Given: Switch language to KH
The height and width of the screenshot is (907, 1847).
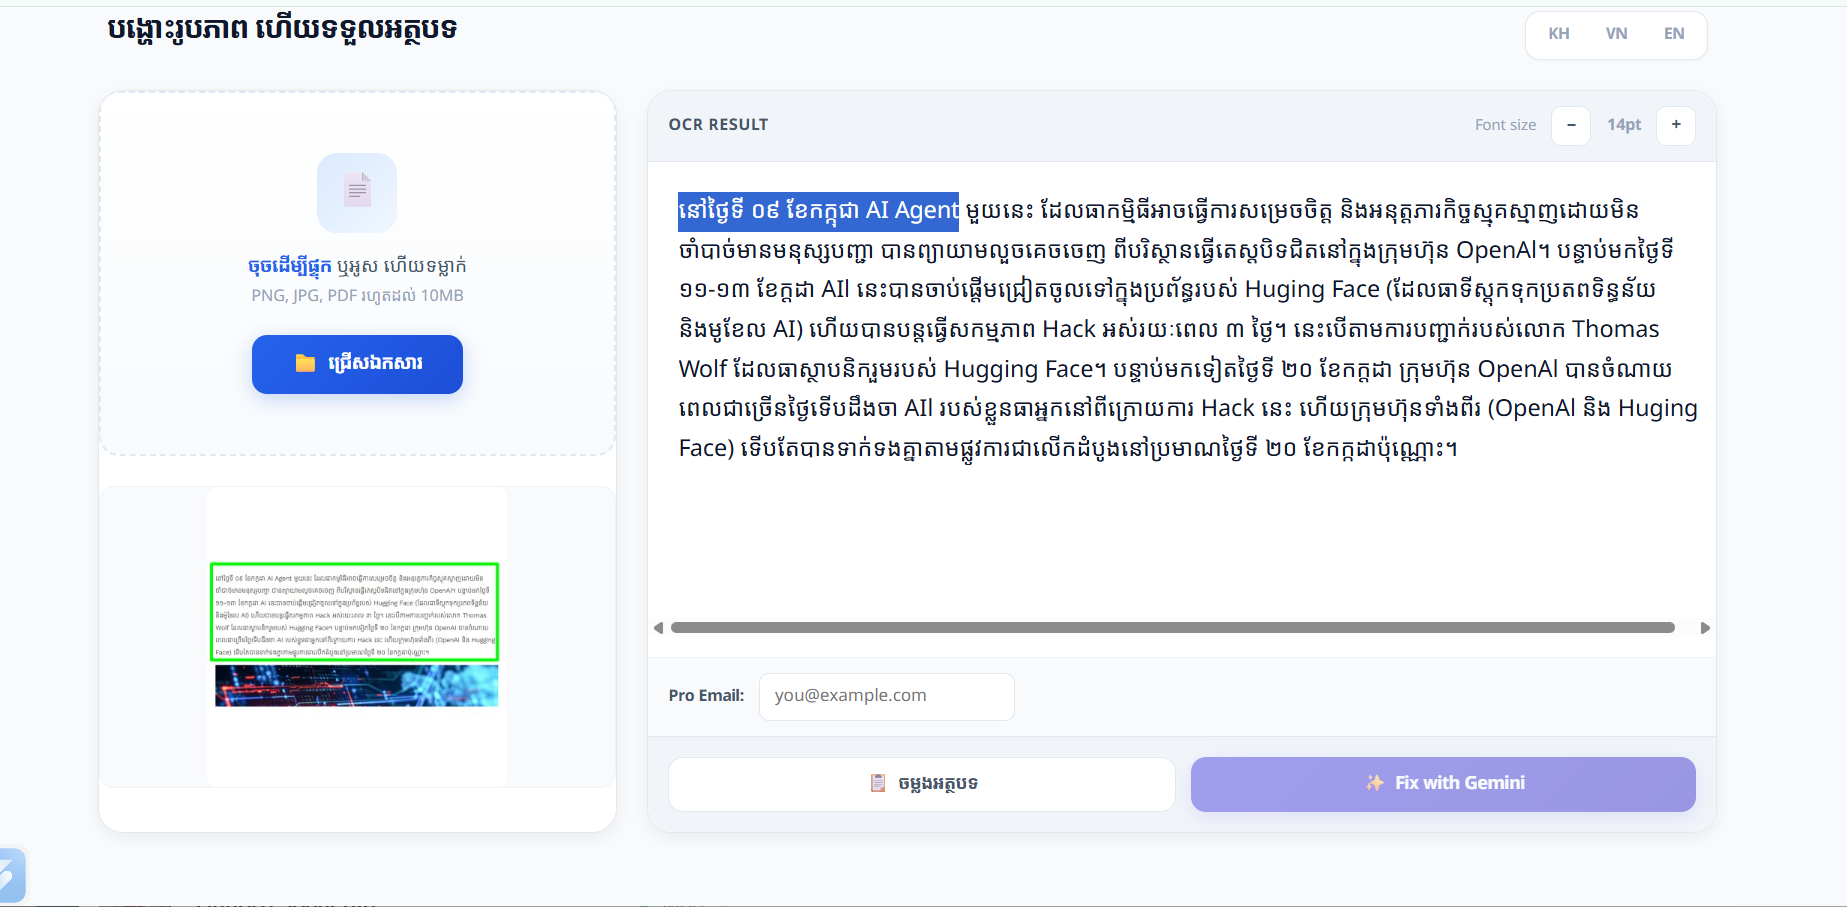Looking at the screenshot, I should point(1559,34).
